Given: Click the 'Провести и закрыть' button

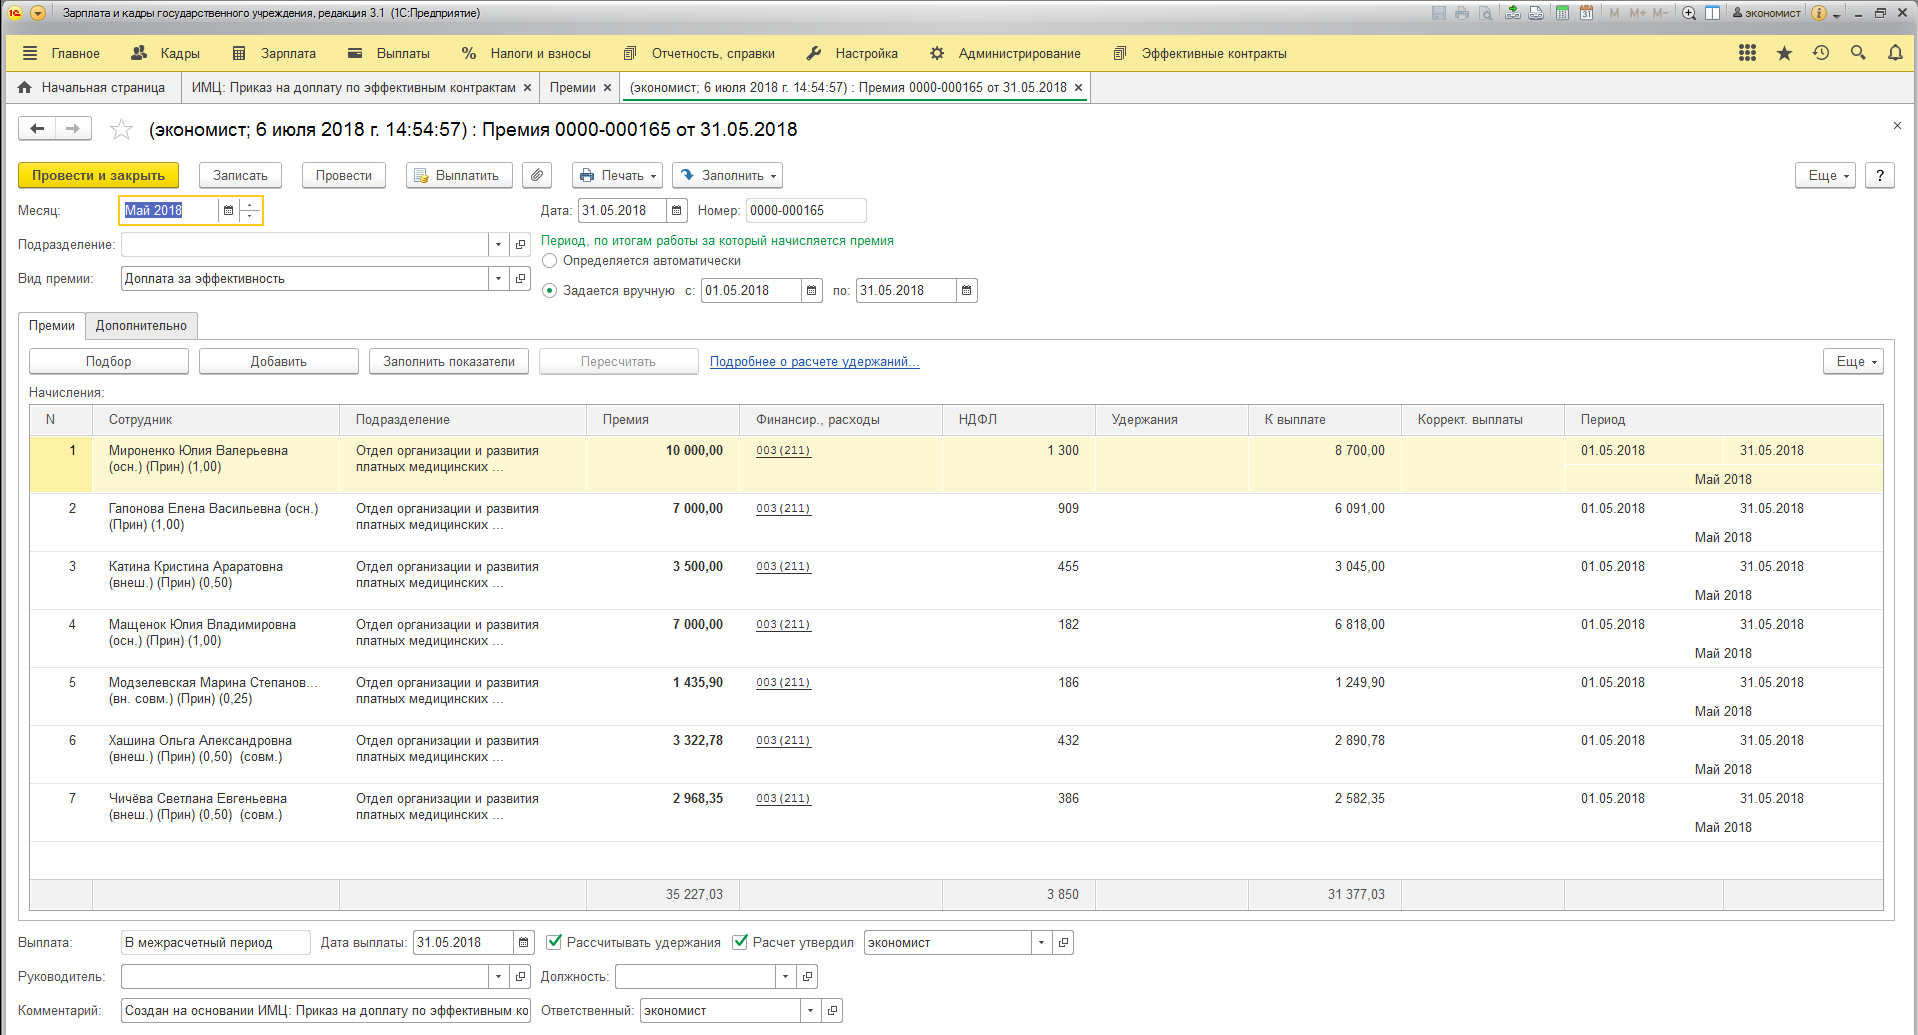Looking at the screenshot, I should [98, 175].
